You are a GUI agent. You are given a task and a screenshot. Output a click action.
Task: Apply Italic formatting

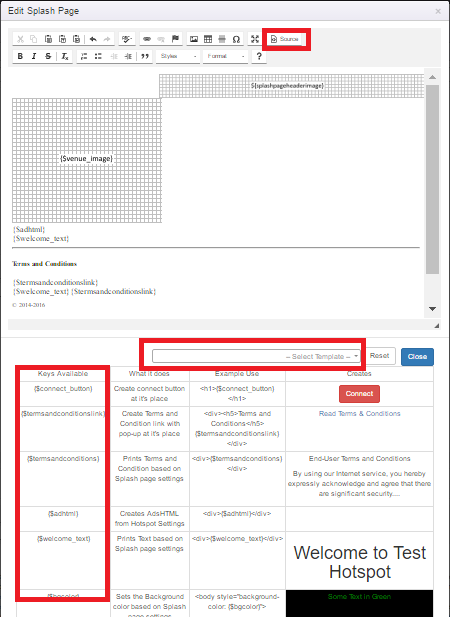click(34, 56)
